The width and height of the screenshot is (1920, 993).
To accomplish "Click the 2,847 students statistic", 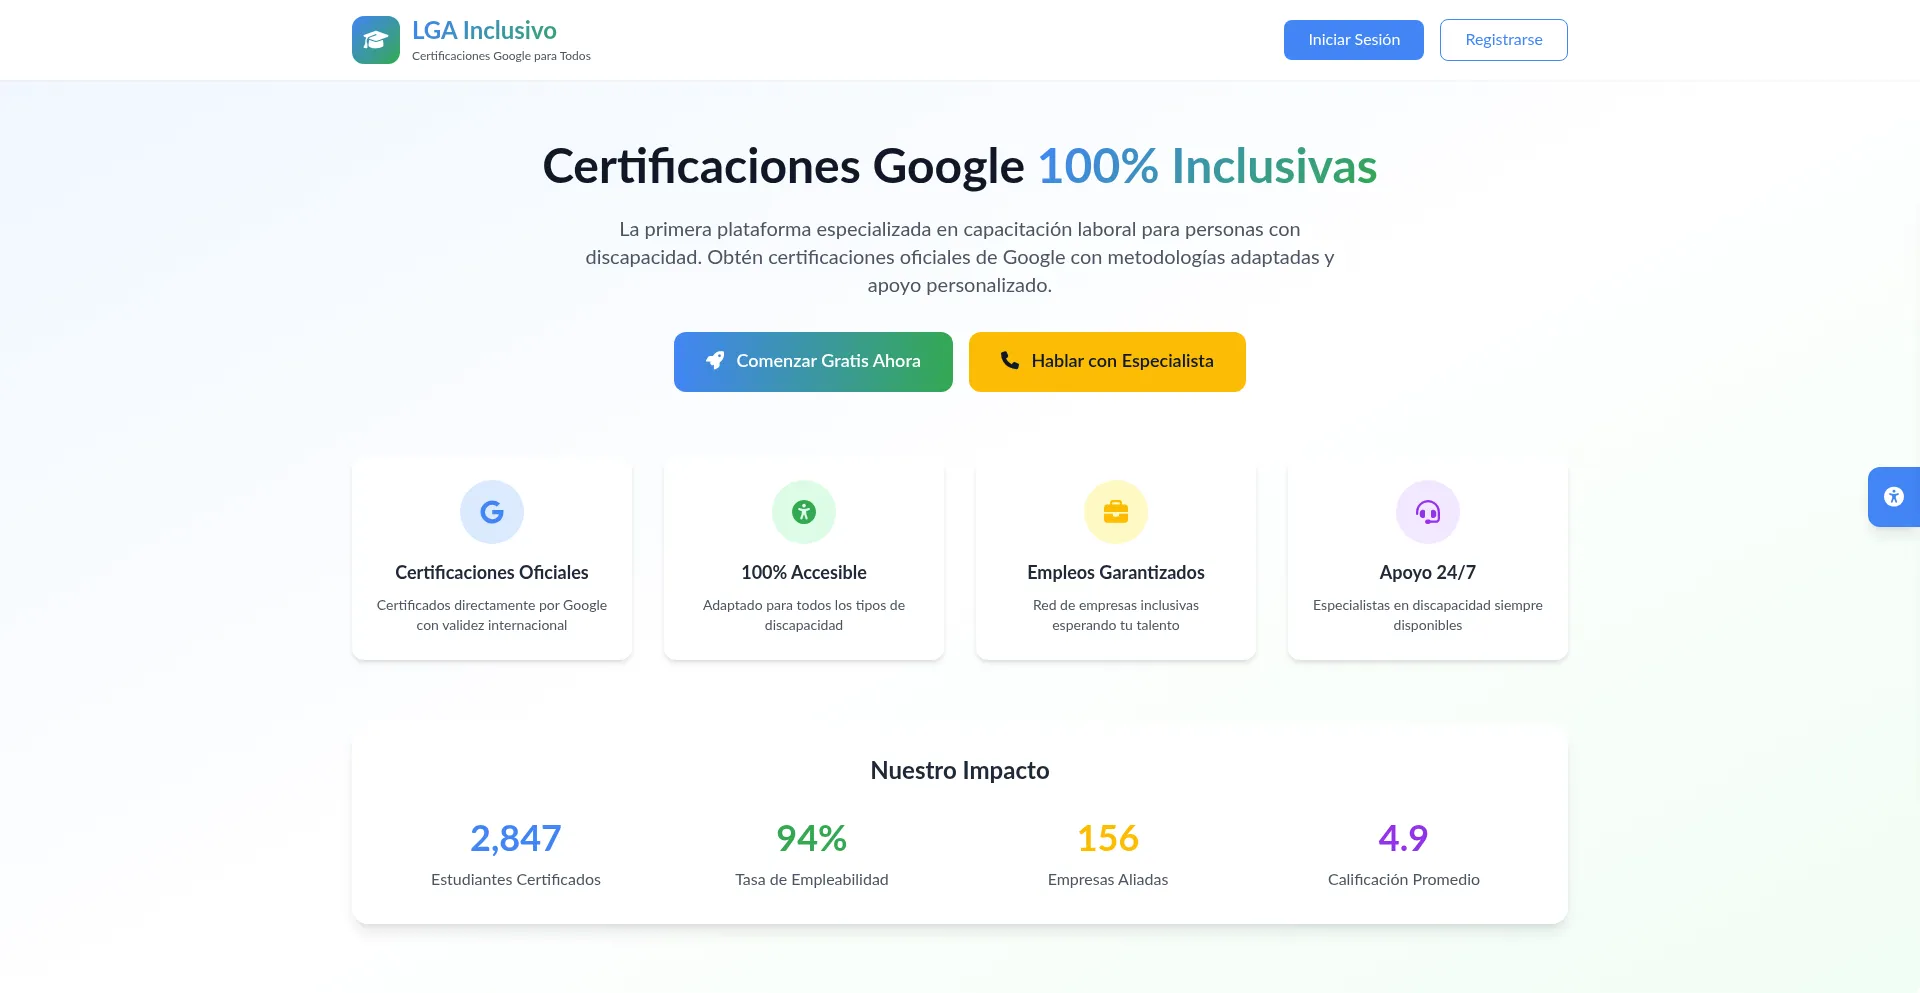I will point(516,838).
